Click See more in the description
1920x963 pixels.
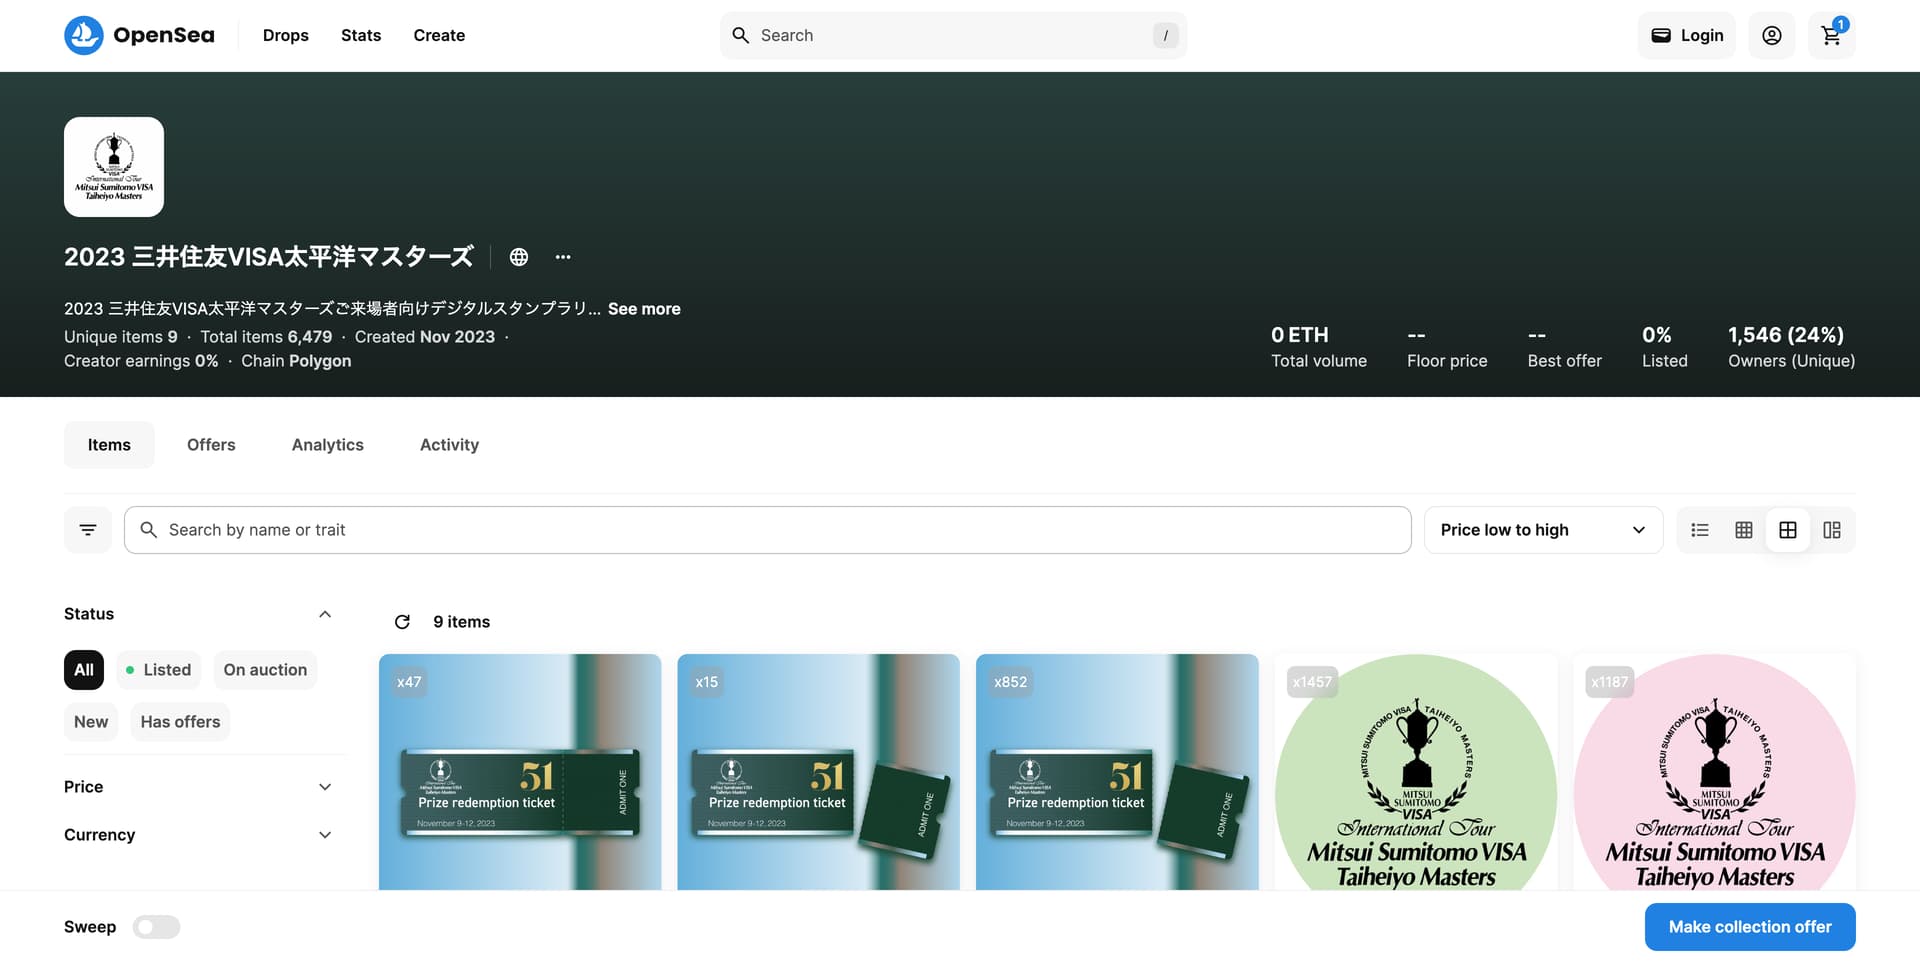pos(644,309)
